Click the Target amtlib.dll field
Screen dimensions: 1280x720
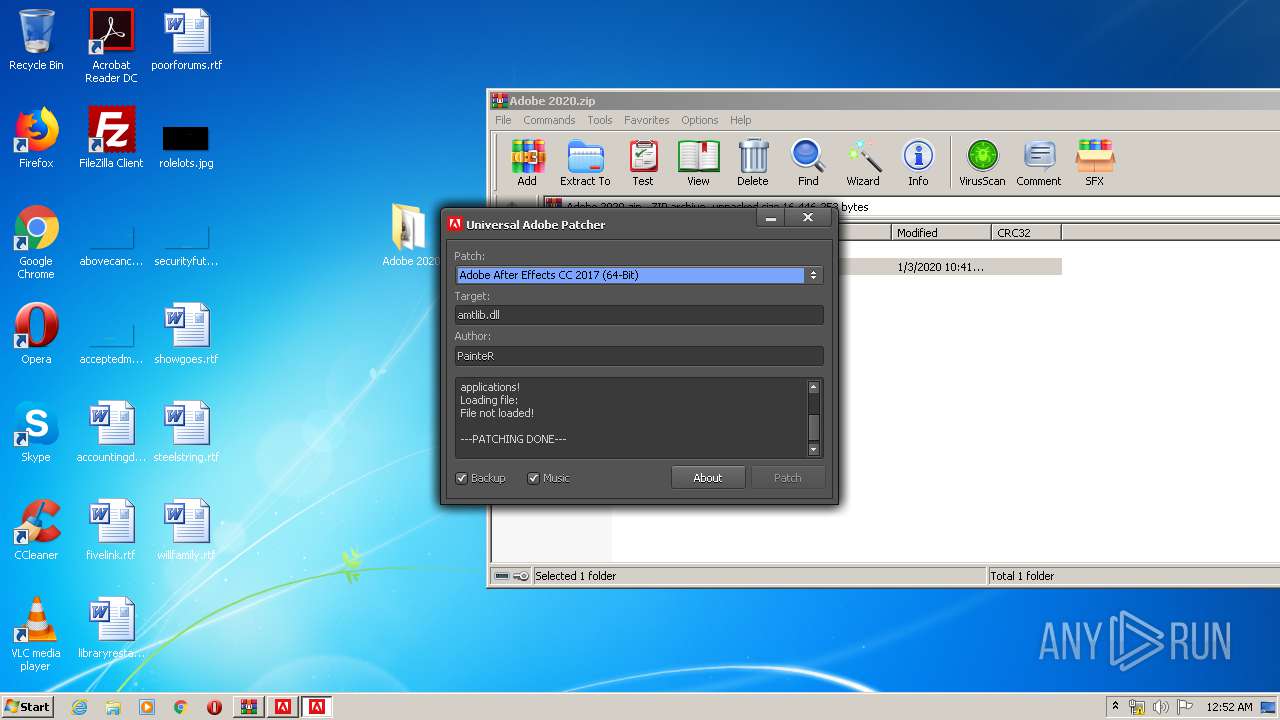[x=638, y=315]
